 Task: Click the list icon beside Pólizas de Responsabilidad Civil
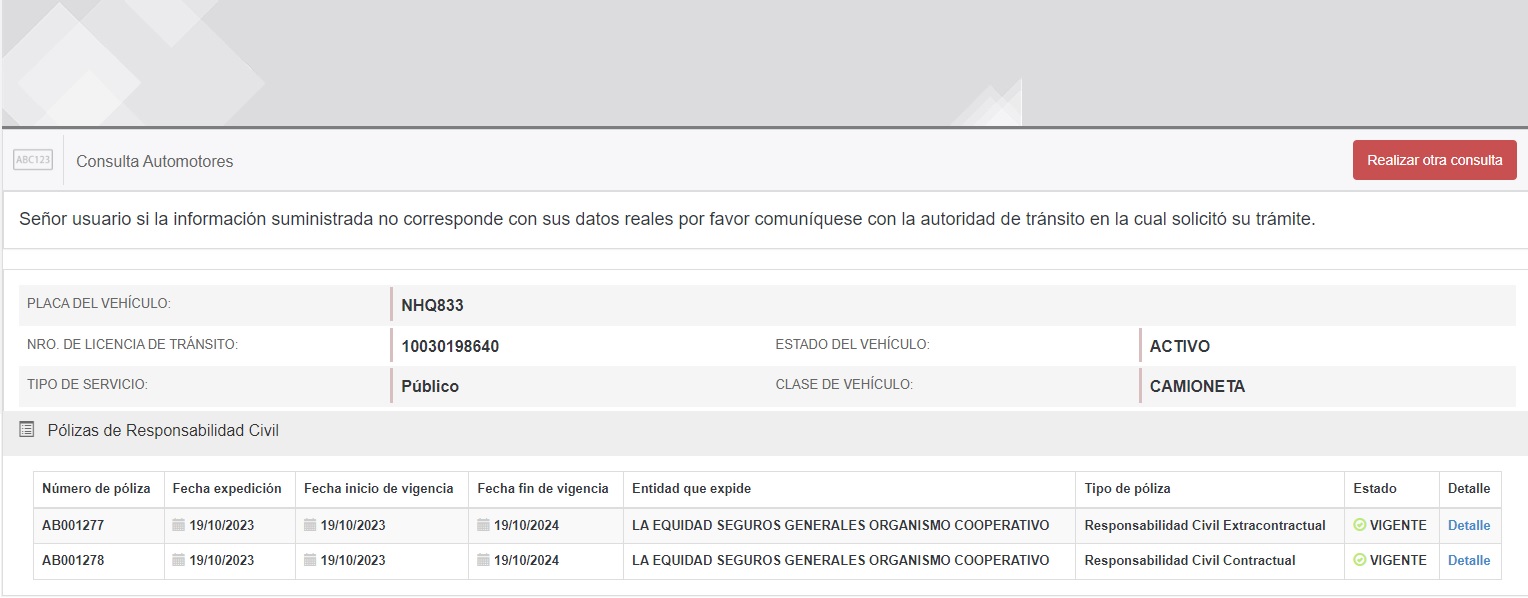coord(27,431)
